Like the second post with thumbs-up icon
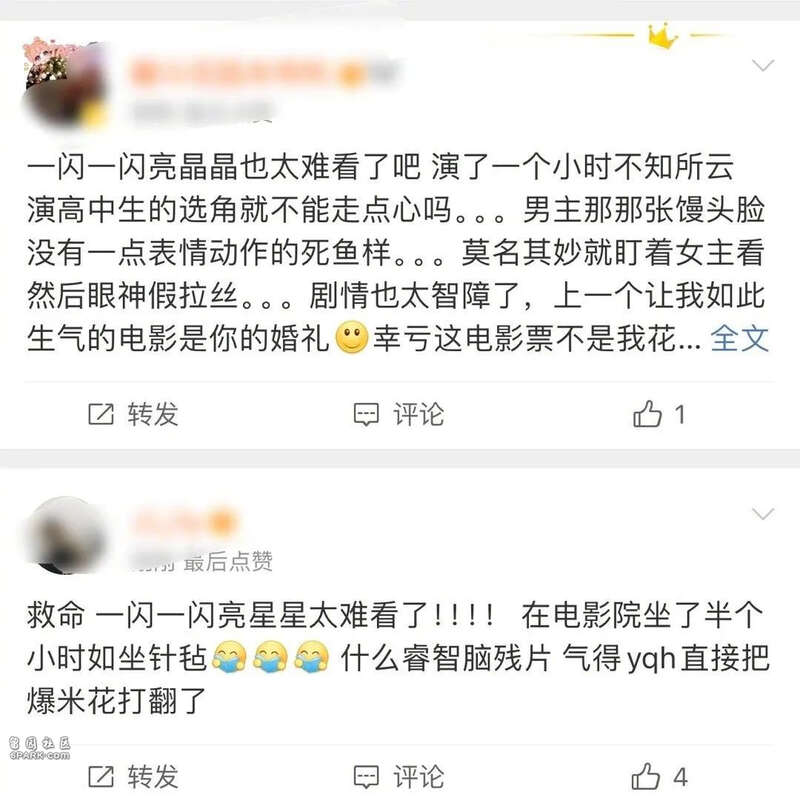Screen dimensions: 800x809 point(646,776)
